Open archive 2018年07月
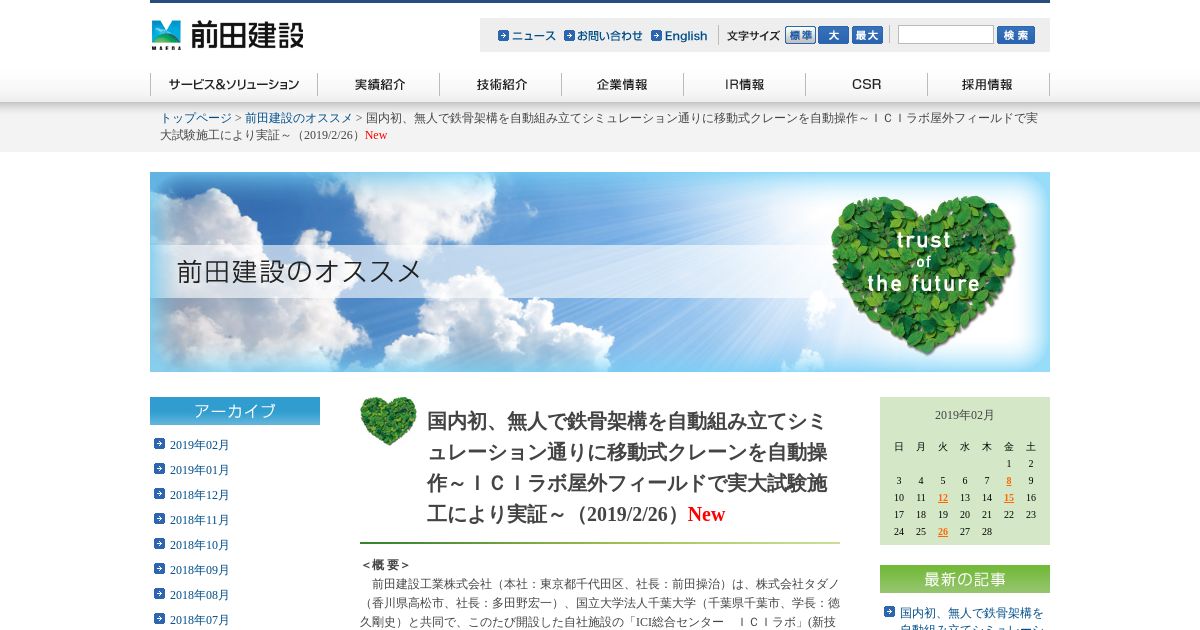1200x630 pixels. (x=200, y=620)
